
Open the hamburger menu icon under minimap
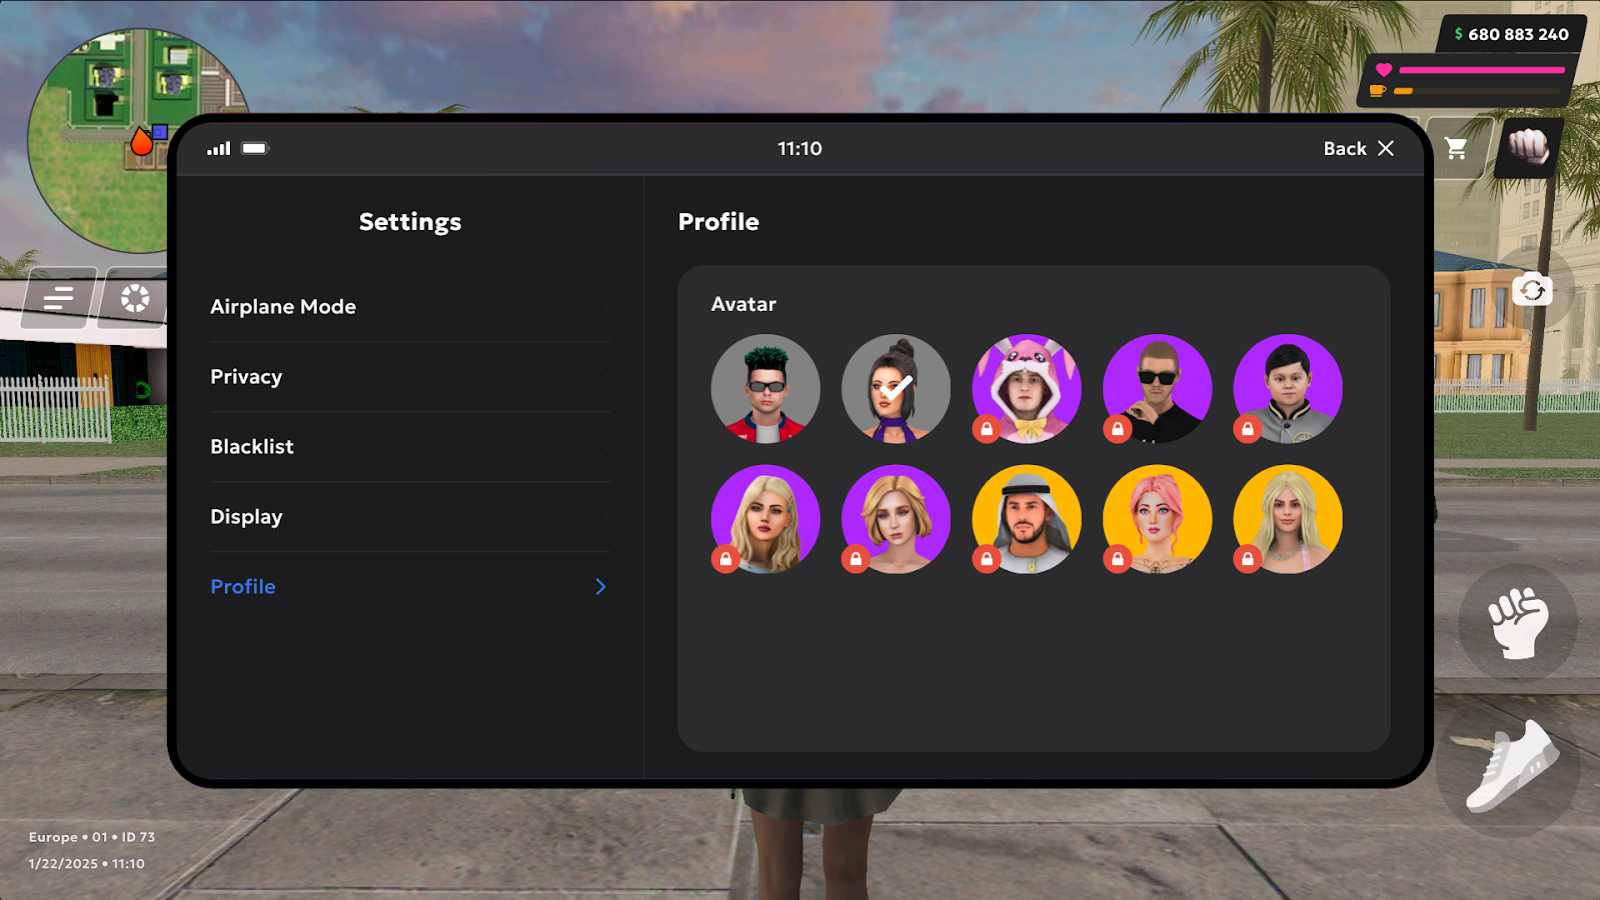tap(59, 297)
